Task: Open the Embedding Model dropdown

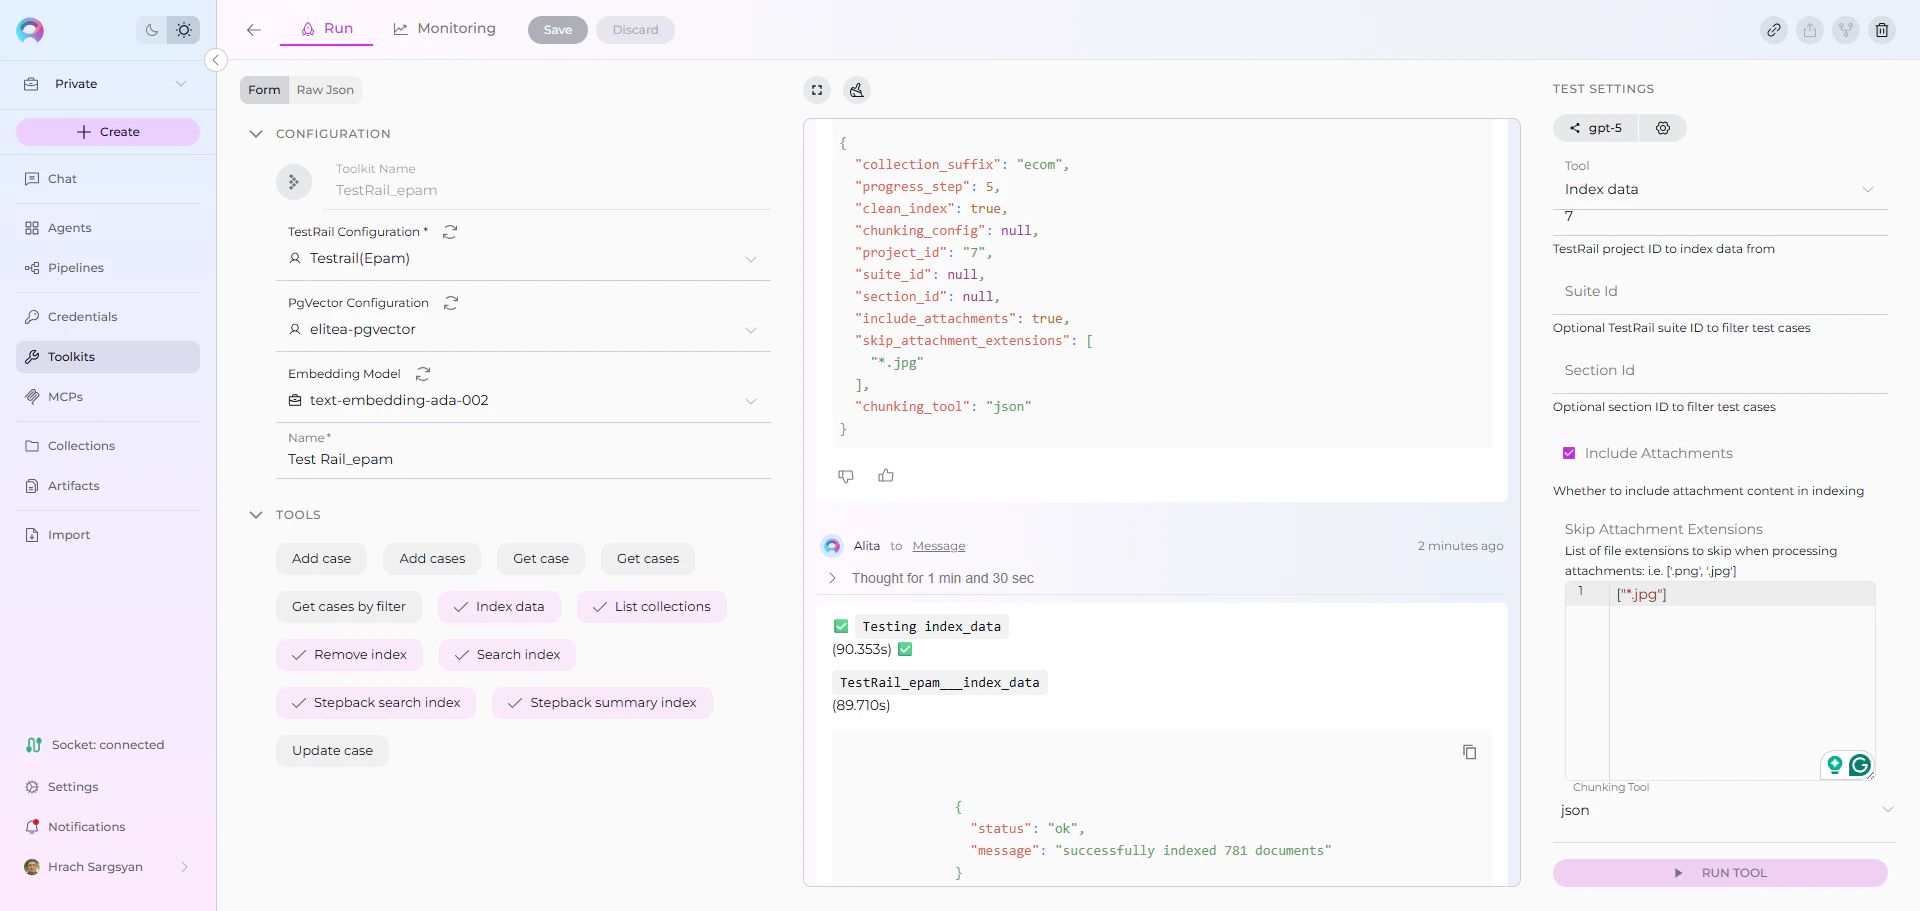Action: click(750, 400)
